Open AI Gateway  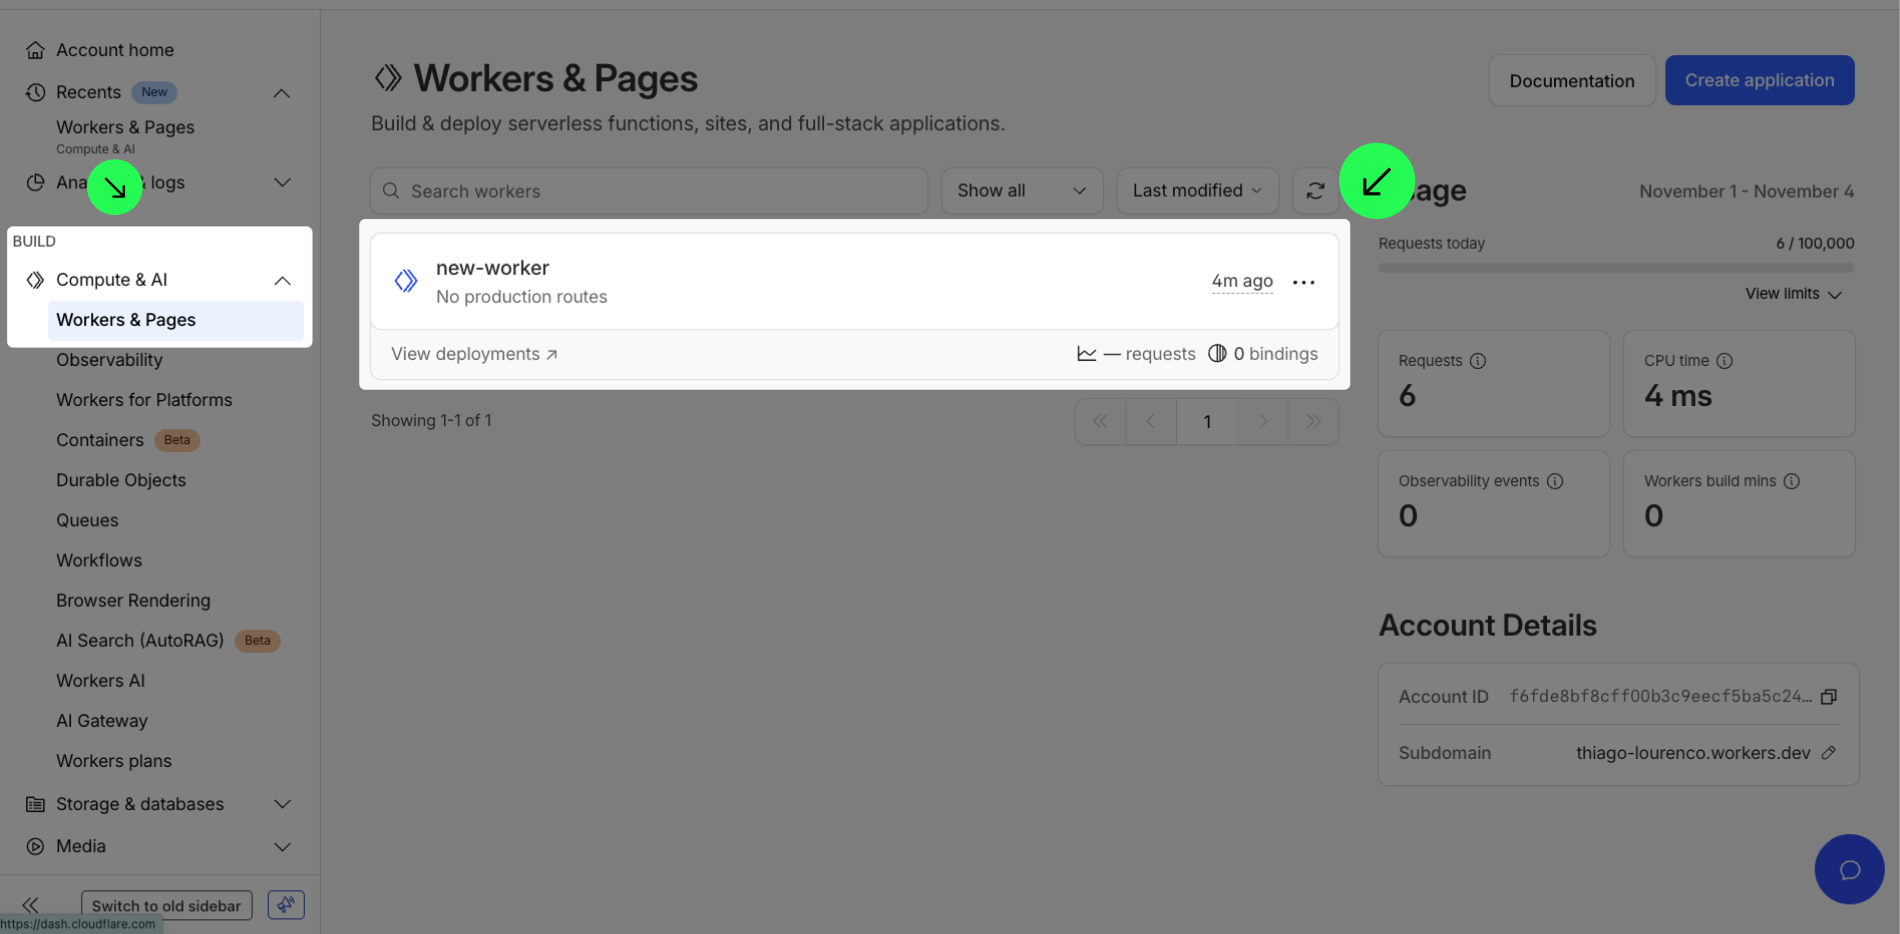click(102, 720)
